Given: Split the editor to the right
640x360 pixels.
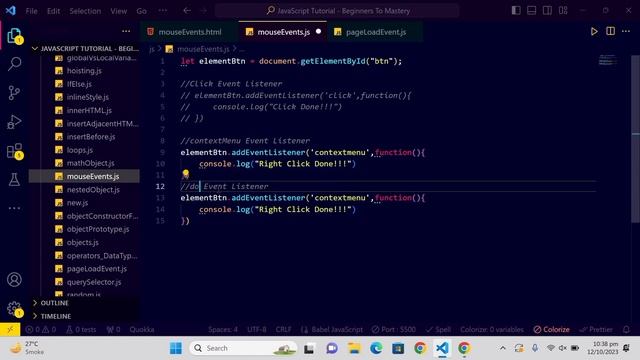Looking at the screenshot, I should [x=610, y=31].
